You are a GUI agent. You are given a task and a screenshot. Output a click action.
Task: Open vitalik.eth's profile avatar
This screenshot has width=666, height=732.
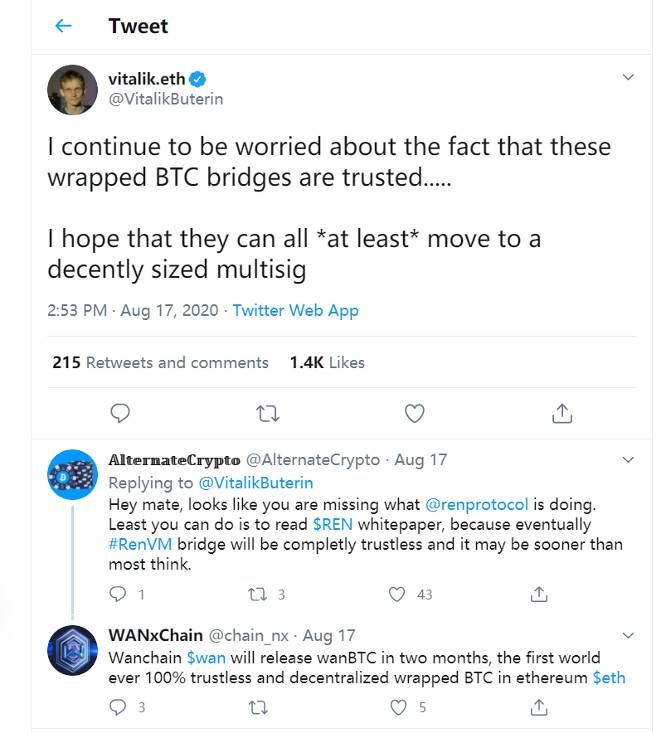73,91
